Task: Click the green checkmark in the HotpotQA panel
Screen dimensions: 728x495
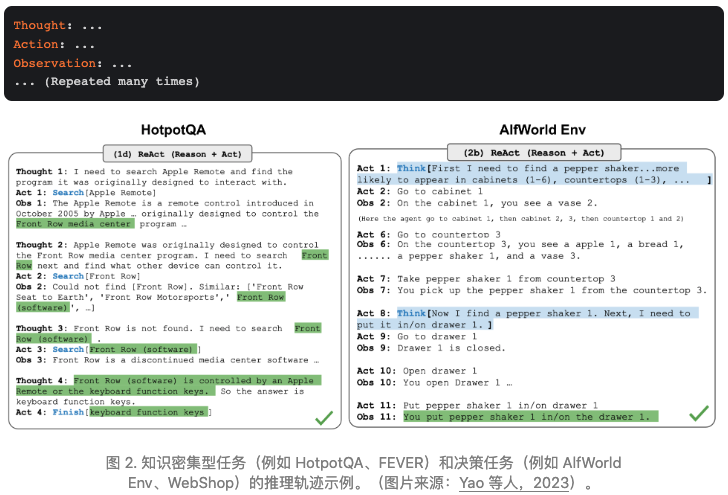Action: point(323,418)
